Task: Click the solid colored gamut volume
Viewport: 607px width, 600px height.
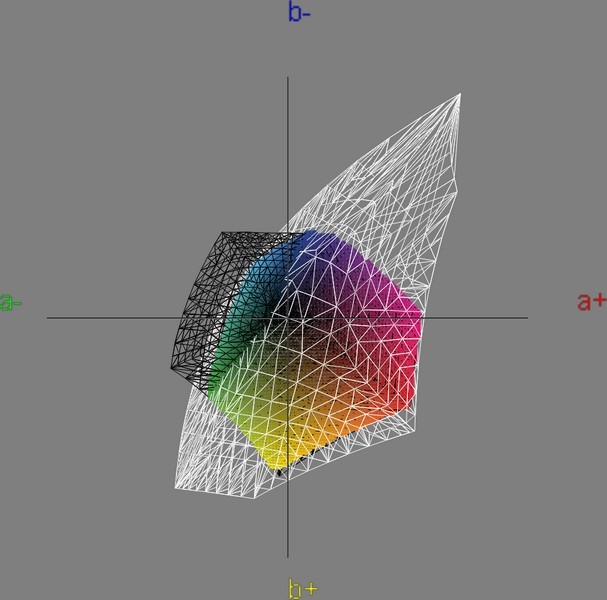Action: coord(314,350)
